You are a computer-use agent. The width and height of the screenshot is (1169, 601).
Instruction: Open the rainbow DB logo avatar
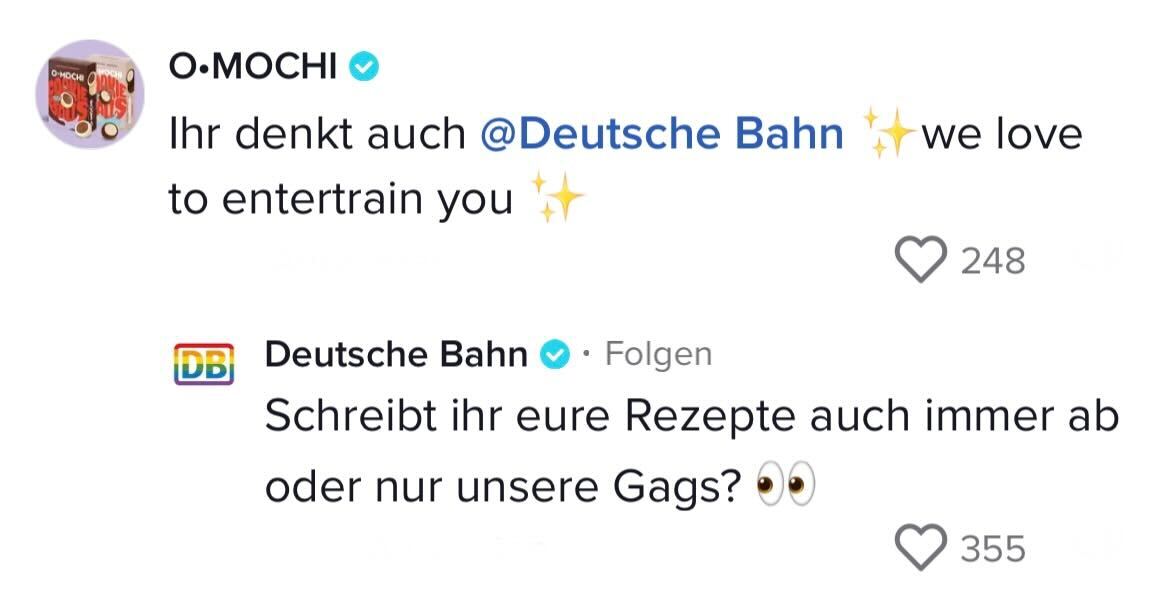pos(204,365)
